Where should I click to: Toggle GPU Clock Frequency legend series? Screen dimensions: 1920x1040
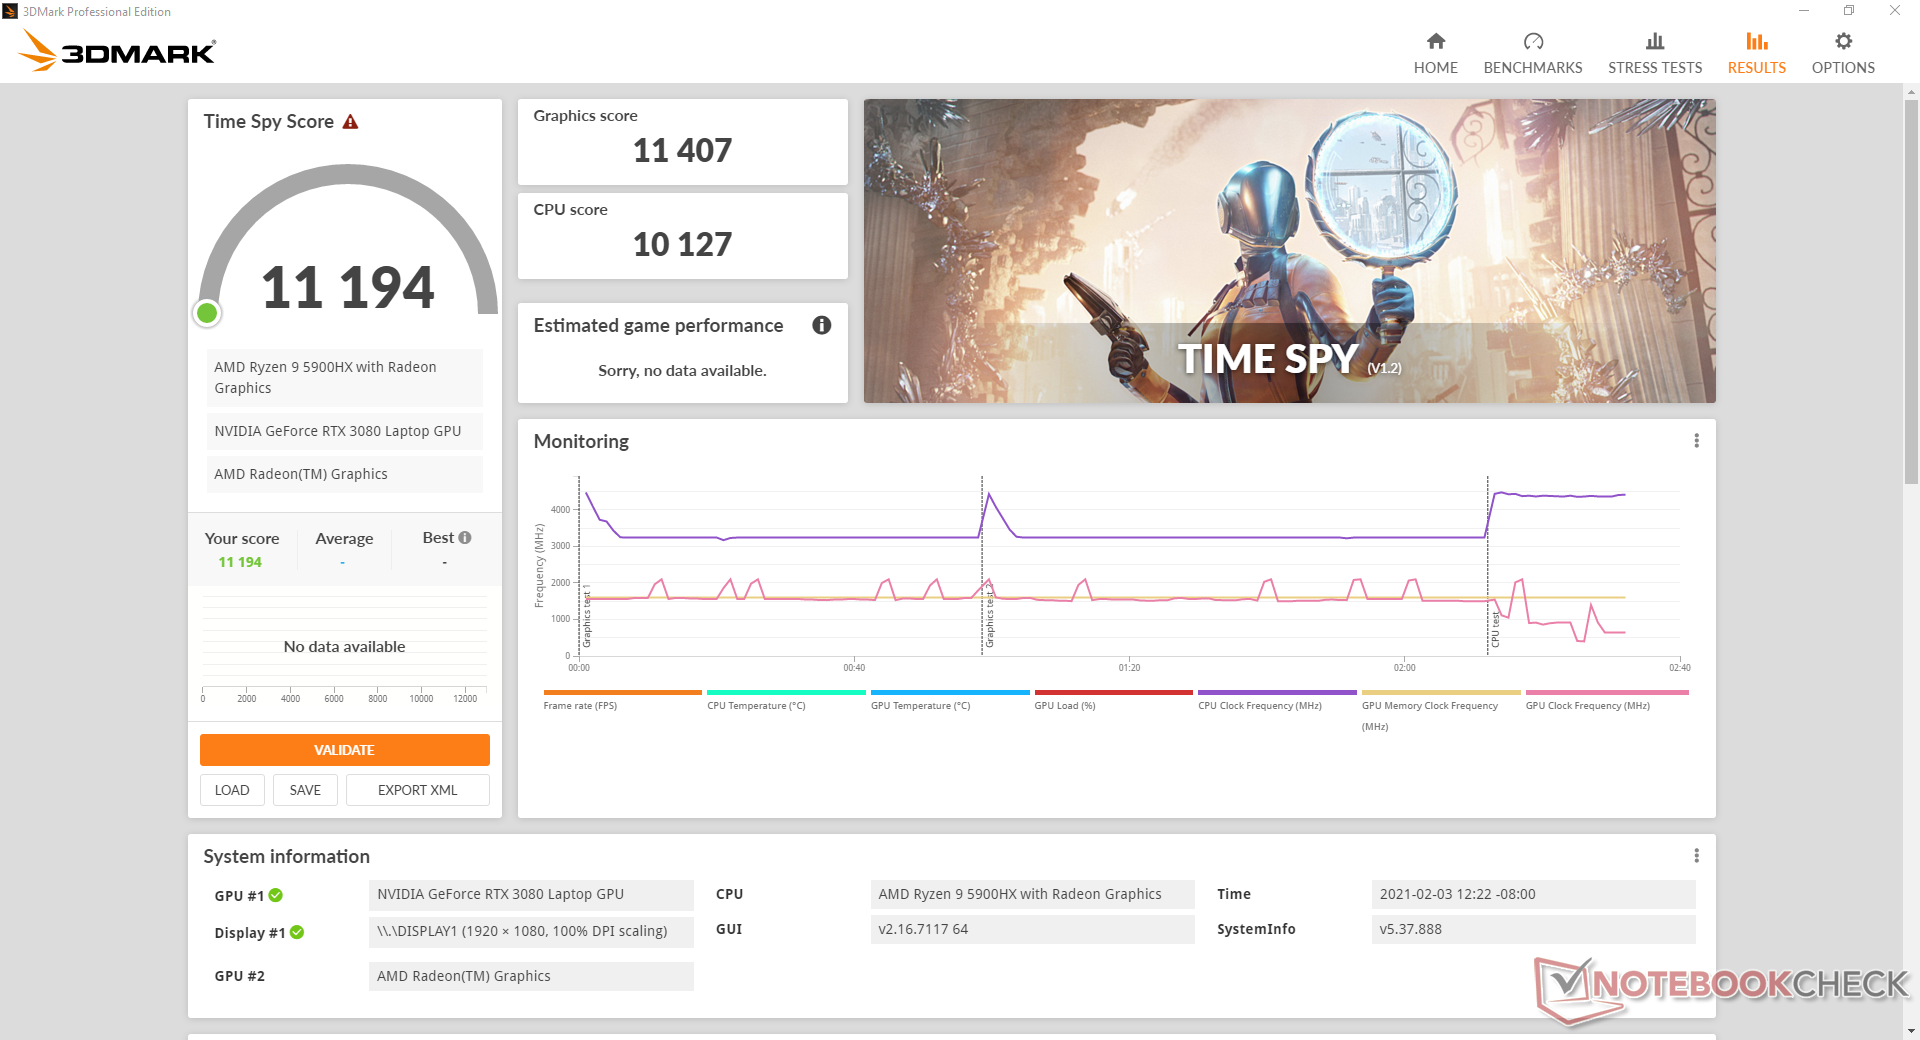(1605, 700)
